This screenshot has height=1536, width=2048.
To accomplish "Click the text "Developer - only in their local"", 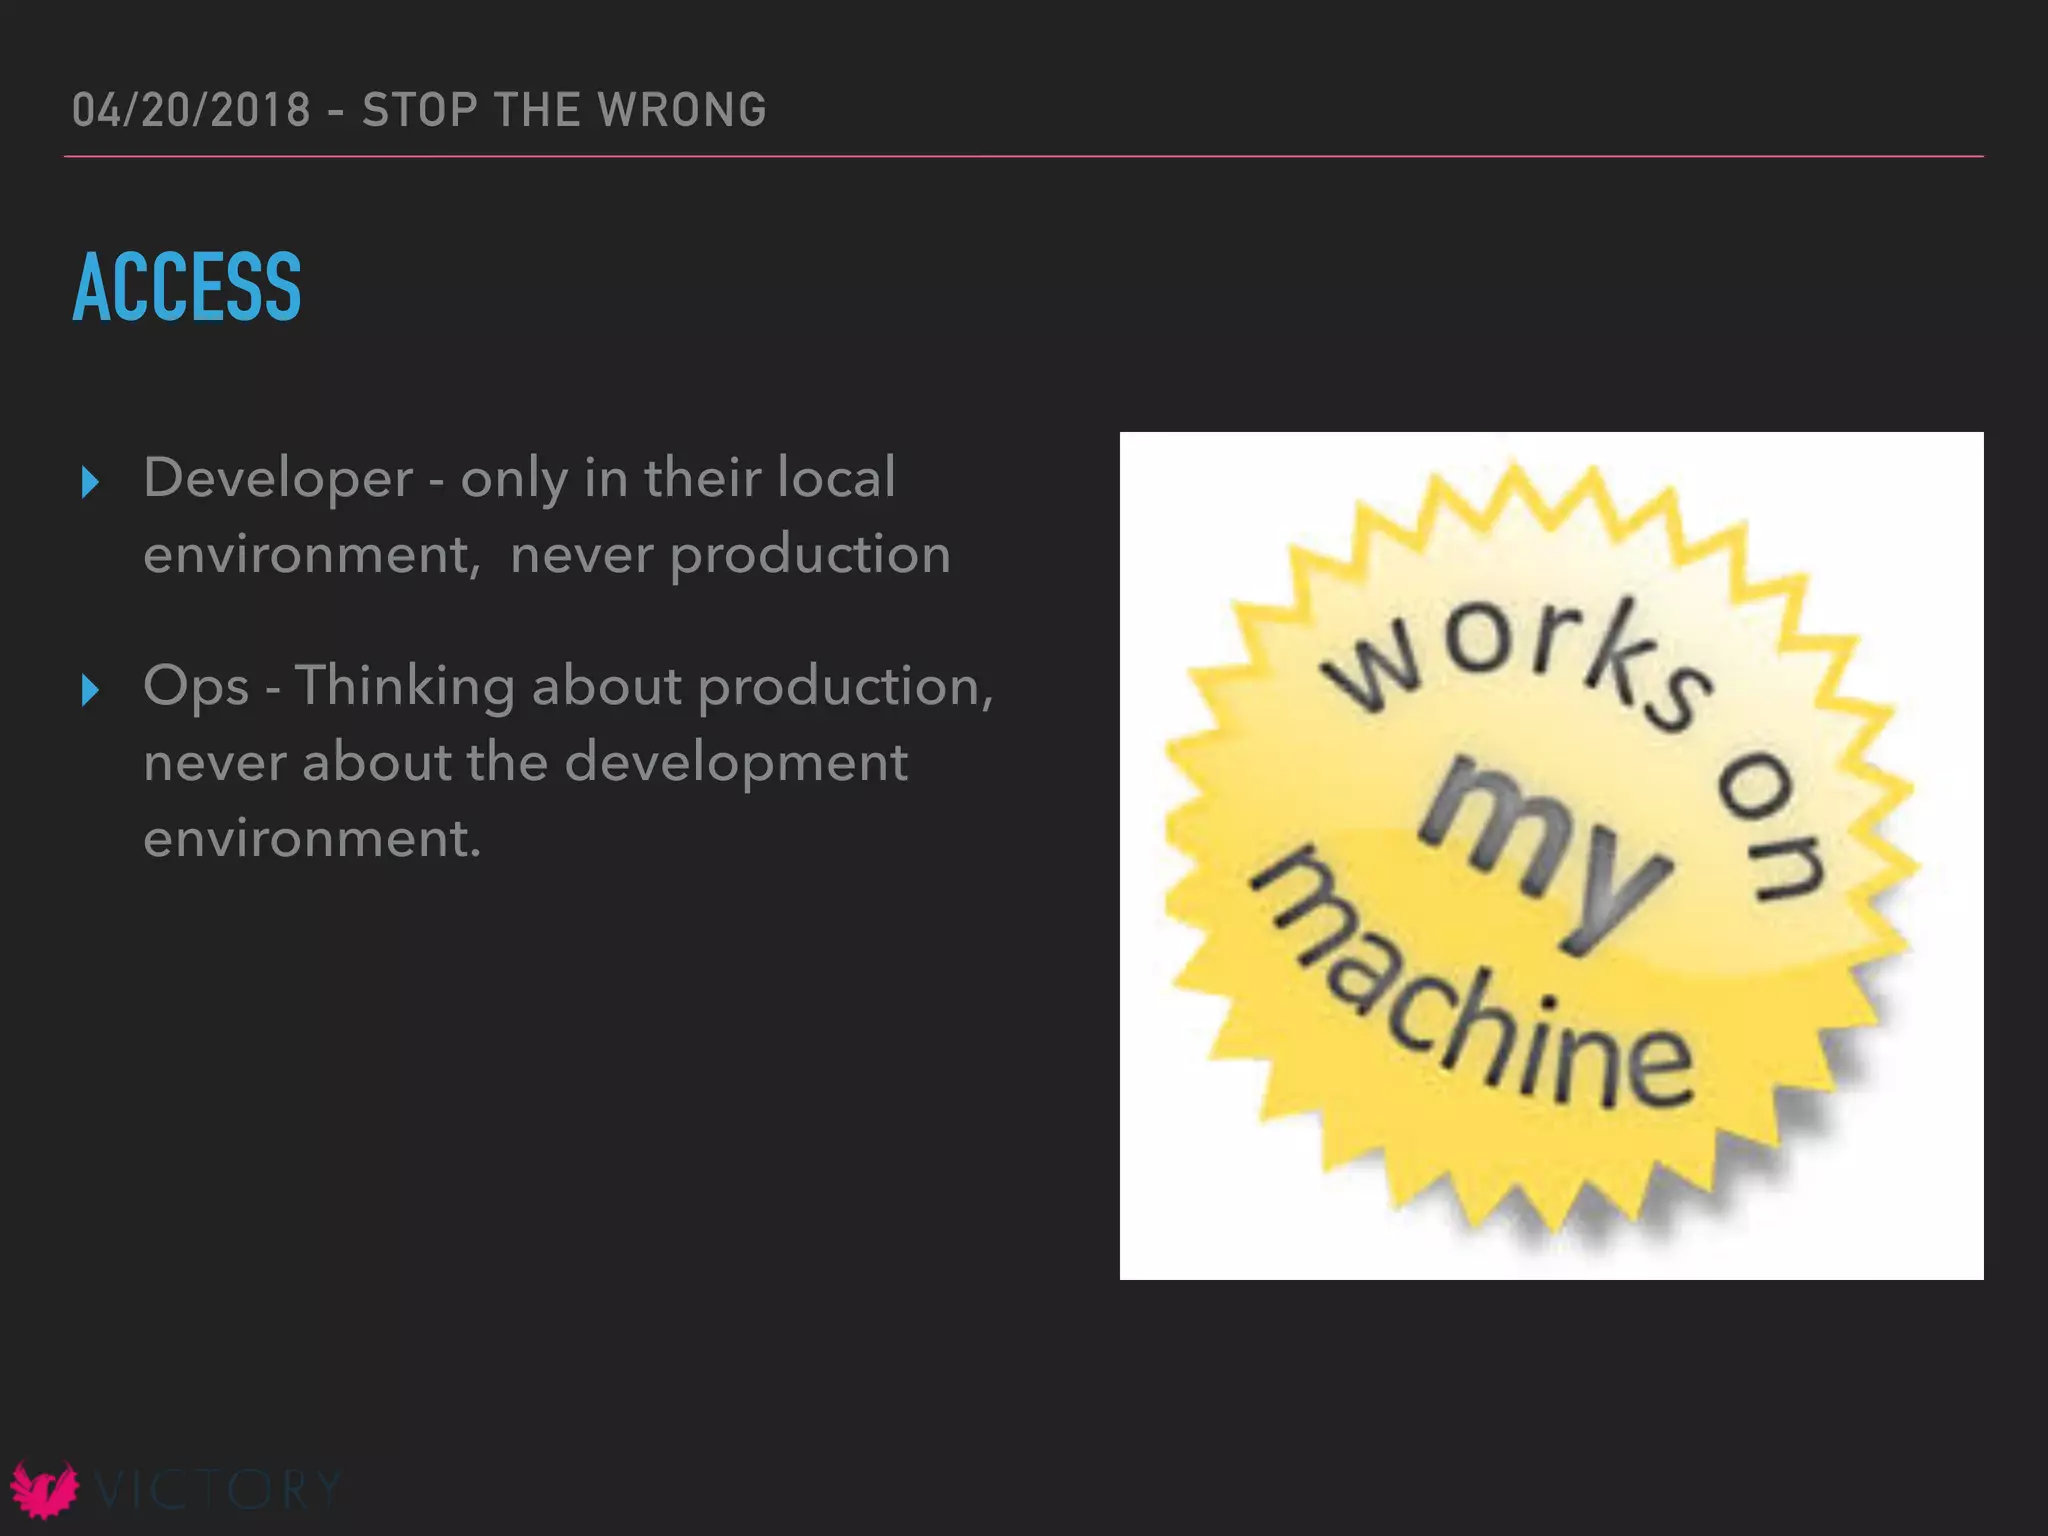I will coord(519,478).
